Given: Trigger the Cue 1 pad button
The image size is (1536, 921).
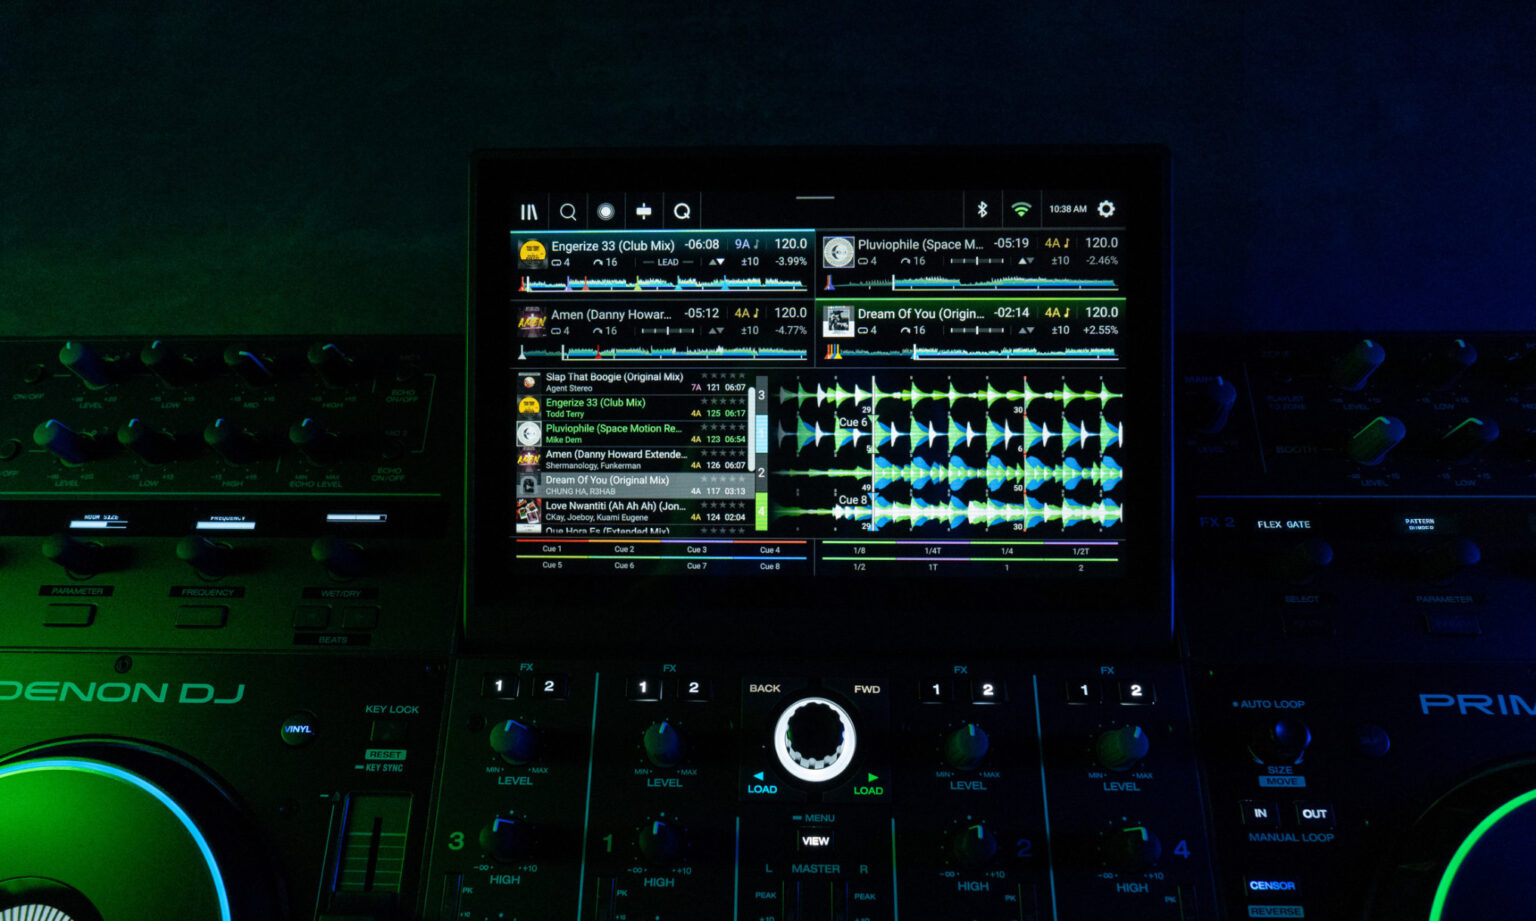Looking at the screenshot, I should [x=552, y=549].
